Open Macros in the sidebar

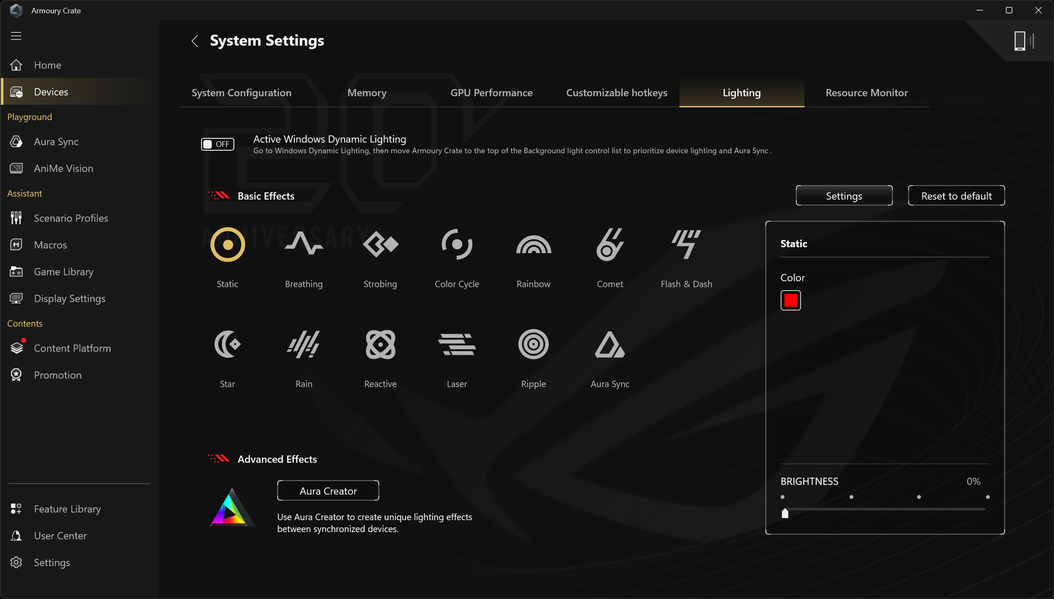click(79, 245)
